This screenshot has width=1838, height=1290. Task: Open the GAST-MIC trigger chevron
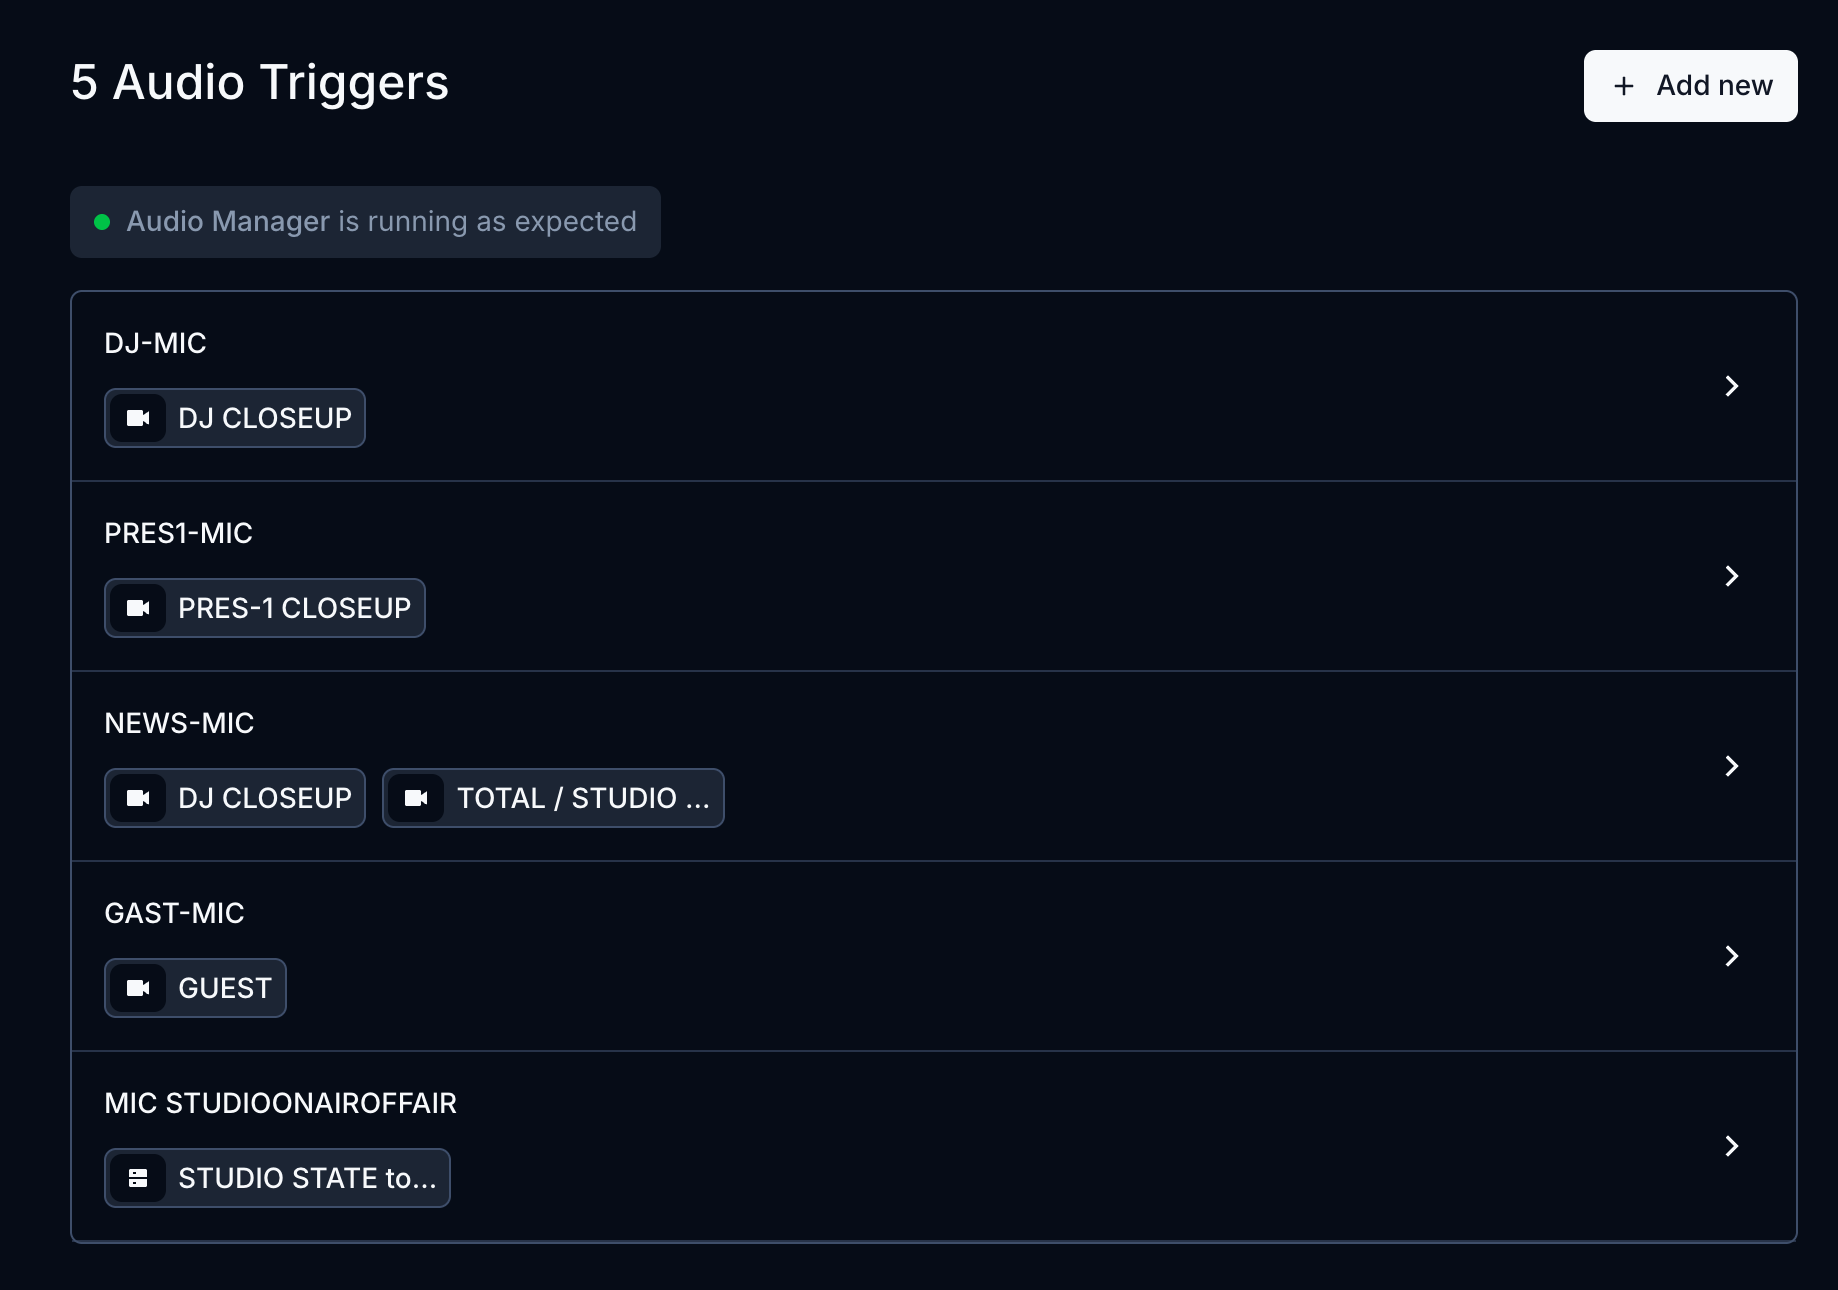point(1732,956)
